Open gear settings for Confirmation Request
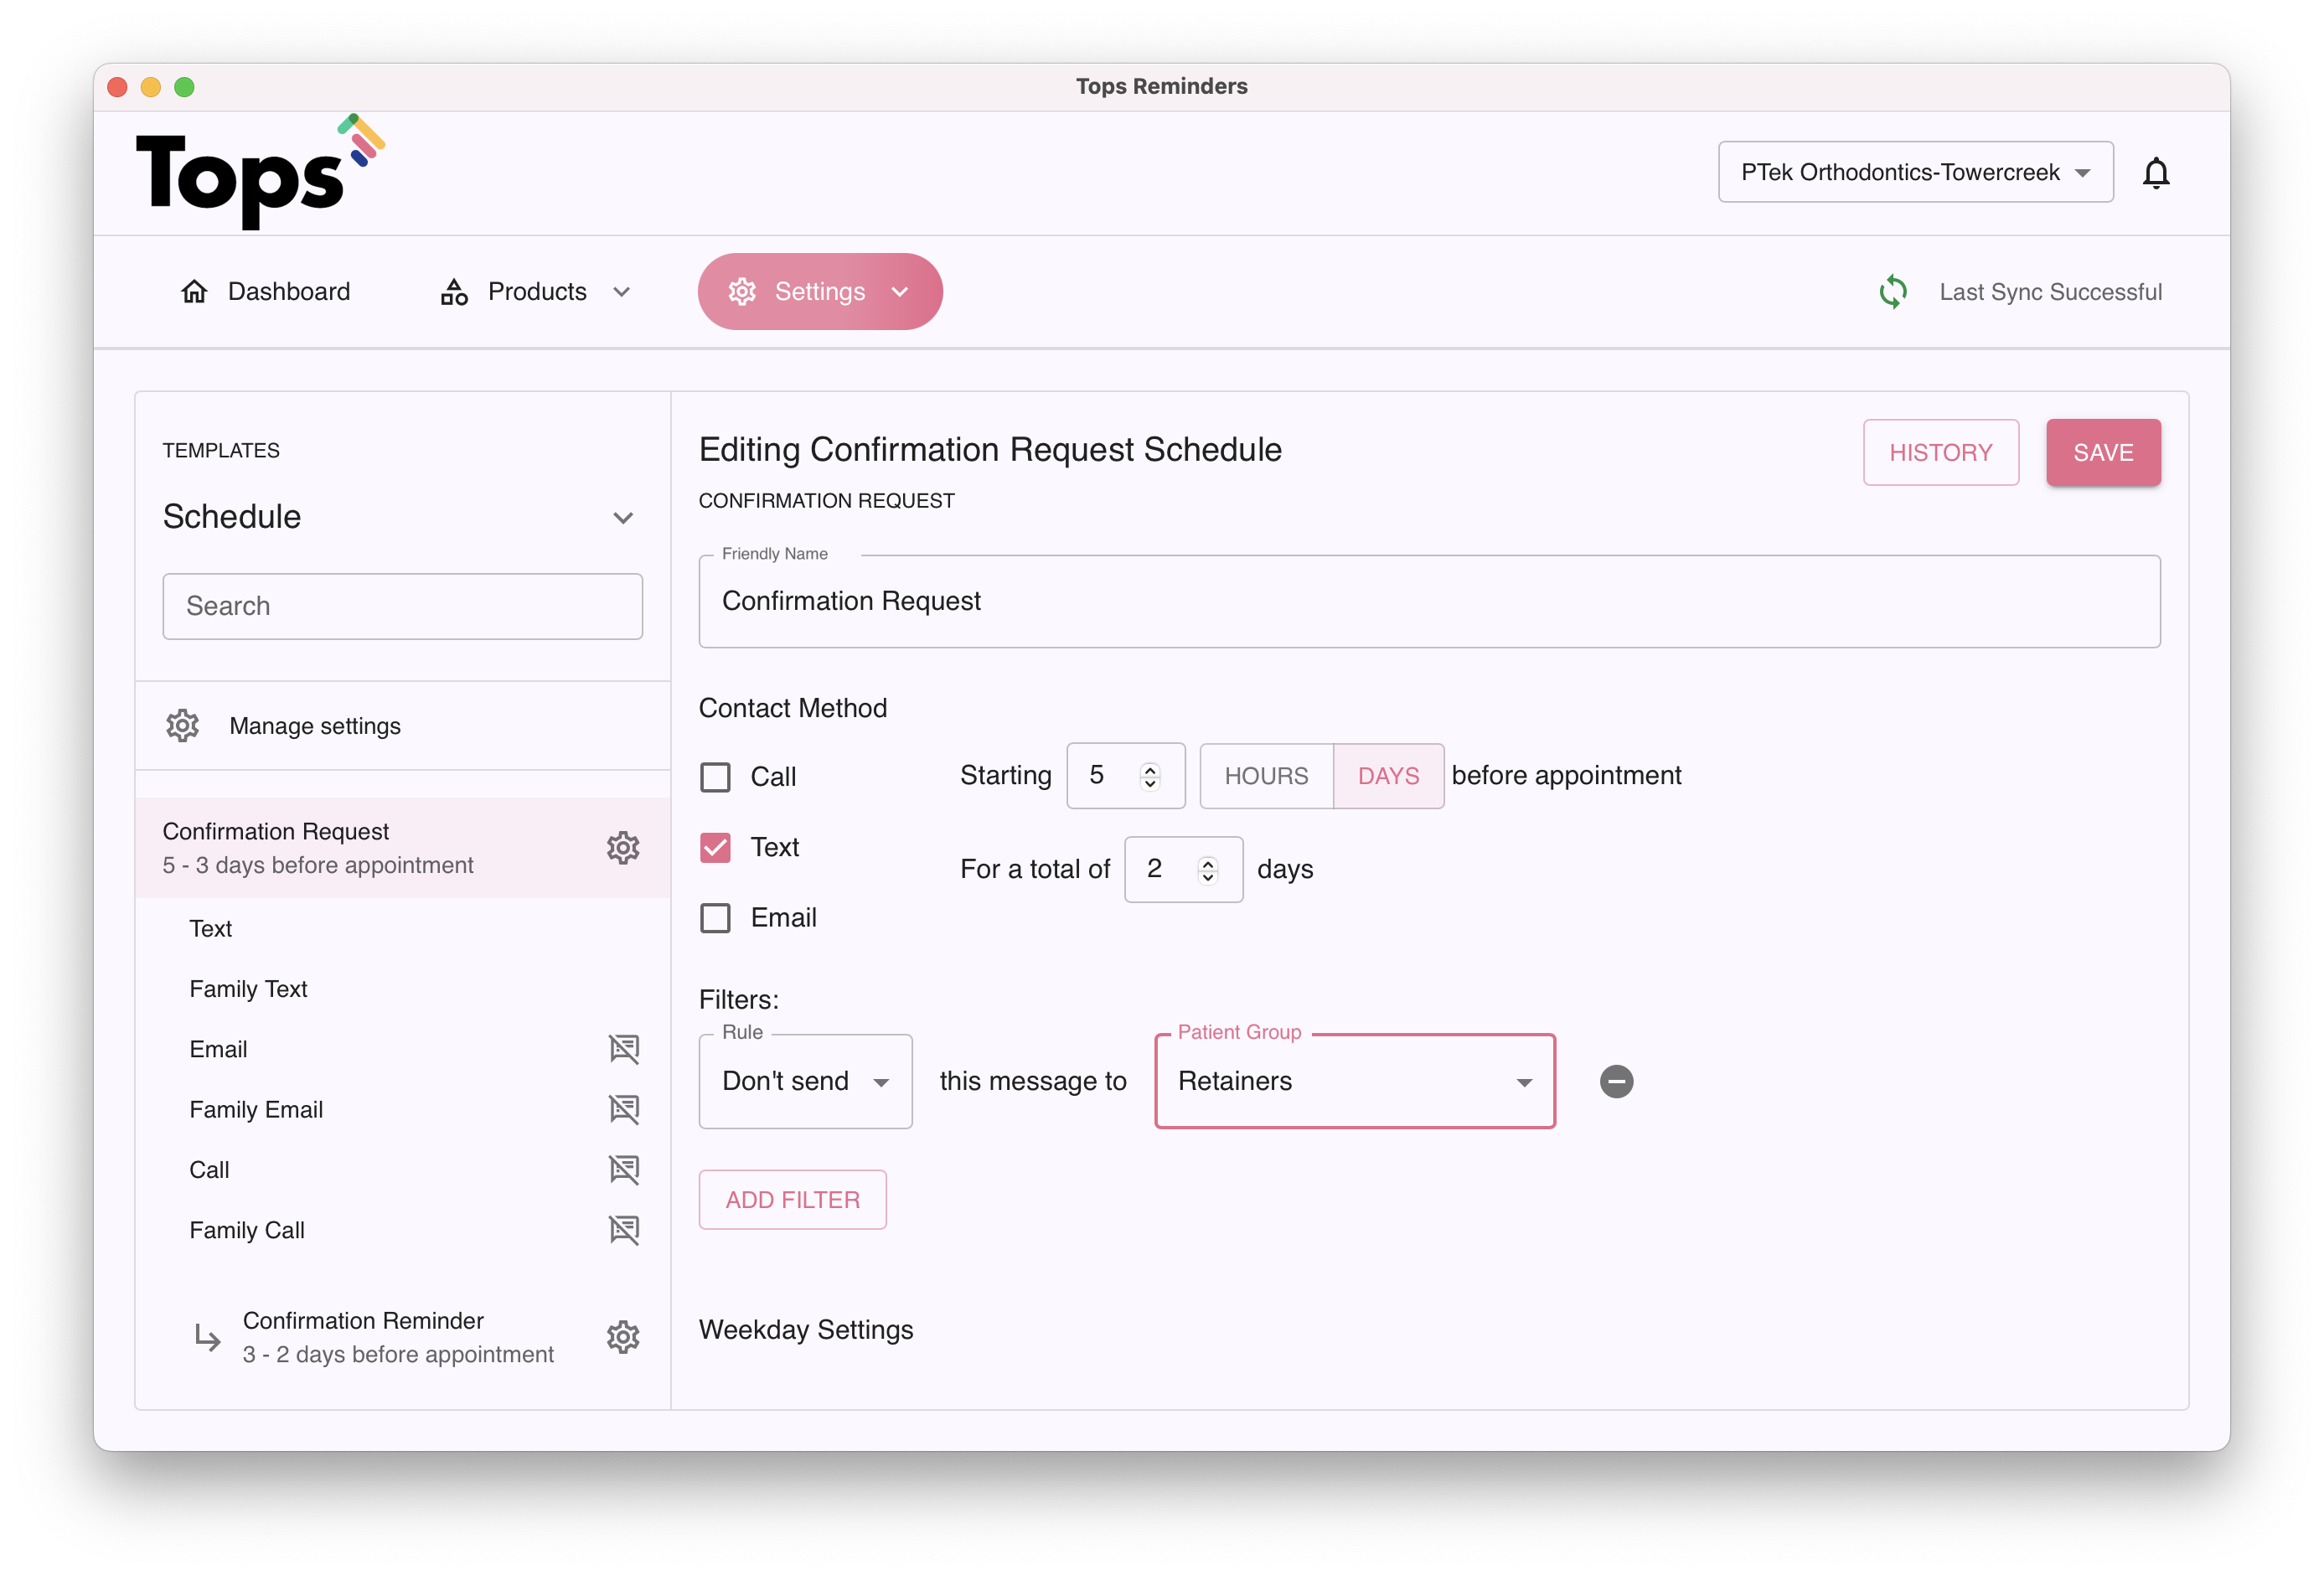This screenshot has width=2324, height=1575. point(622,848)
